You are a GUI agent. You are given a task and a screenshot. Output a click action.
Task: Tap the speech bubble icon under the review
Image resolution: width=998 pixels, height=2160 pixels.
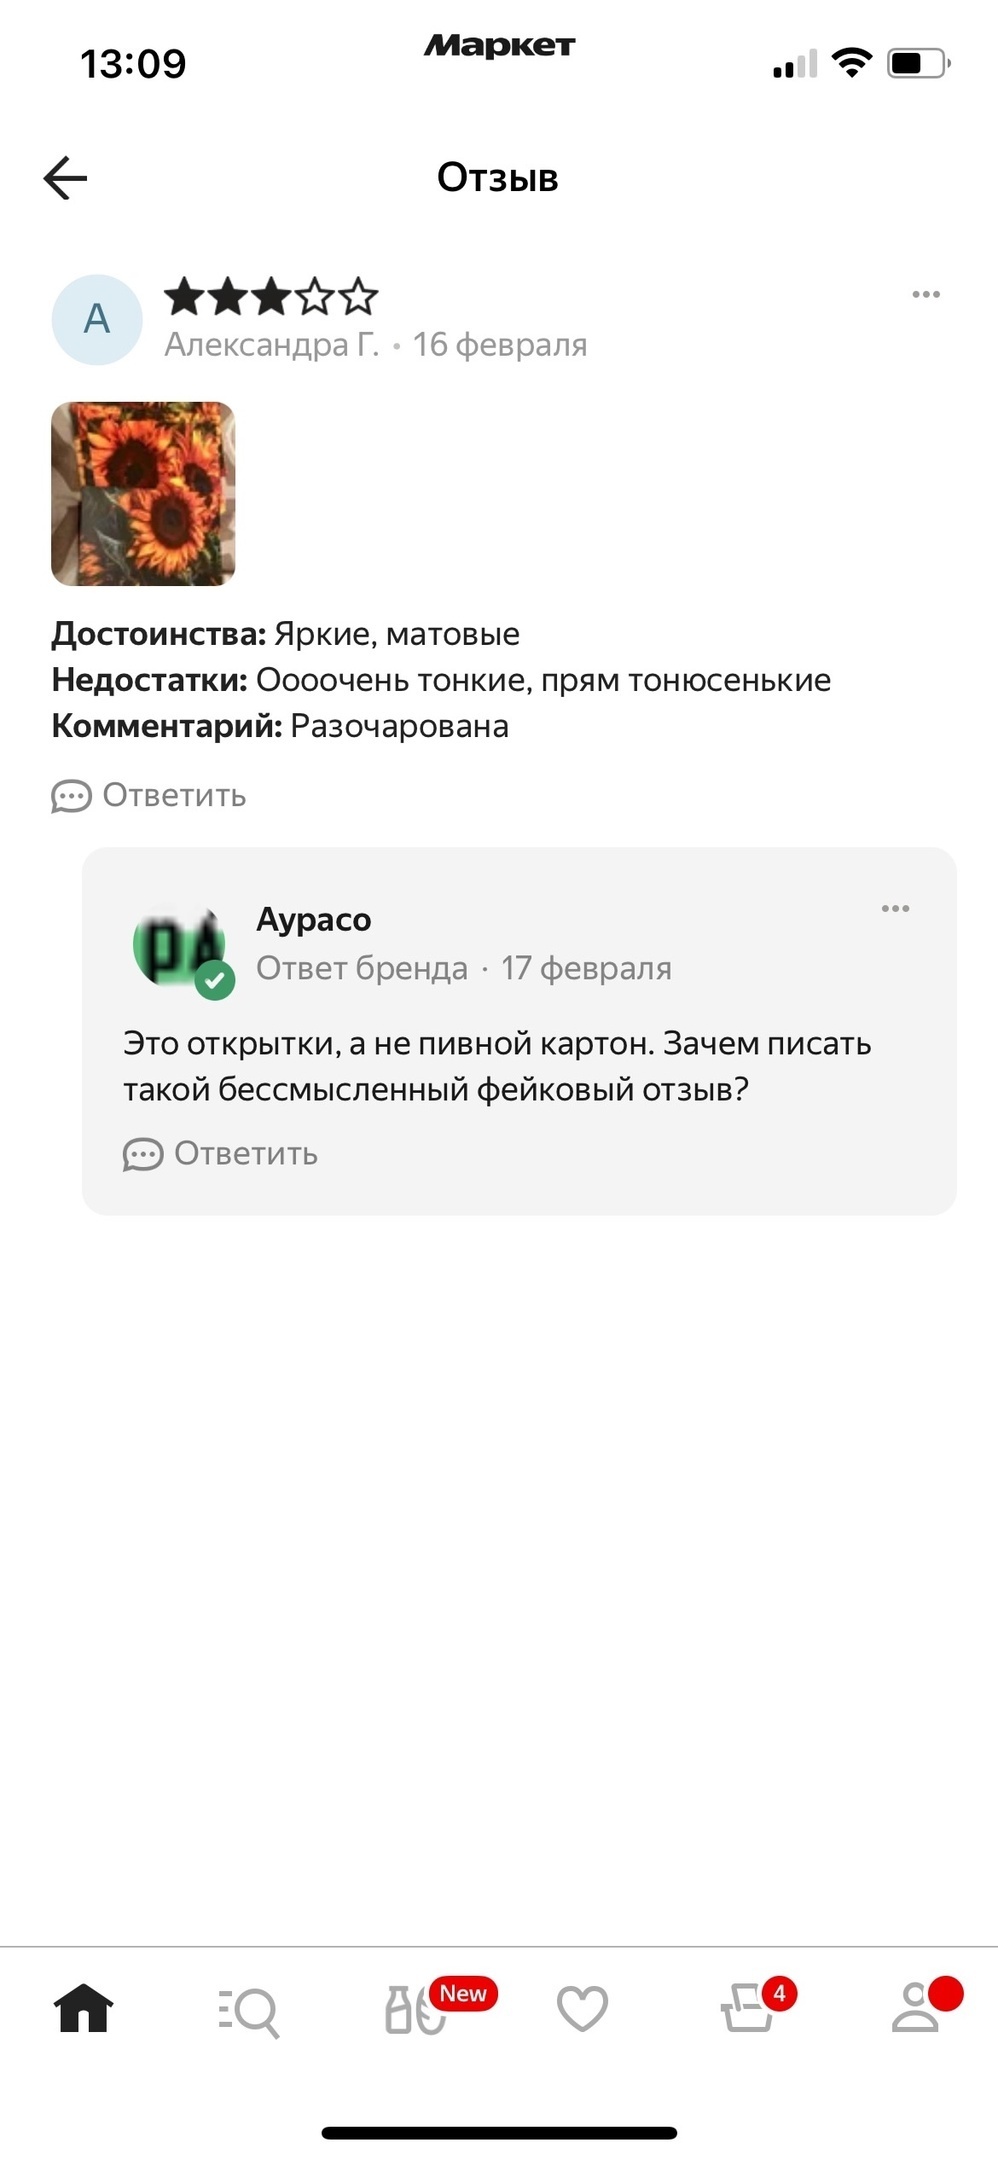[x=71, y=797]
